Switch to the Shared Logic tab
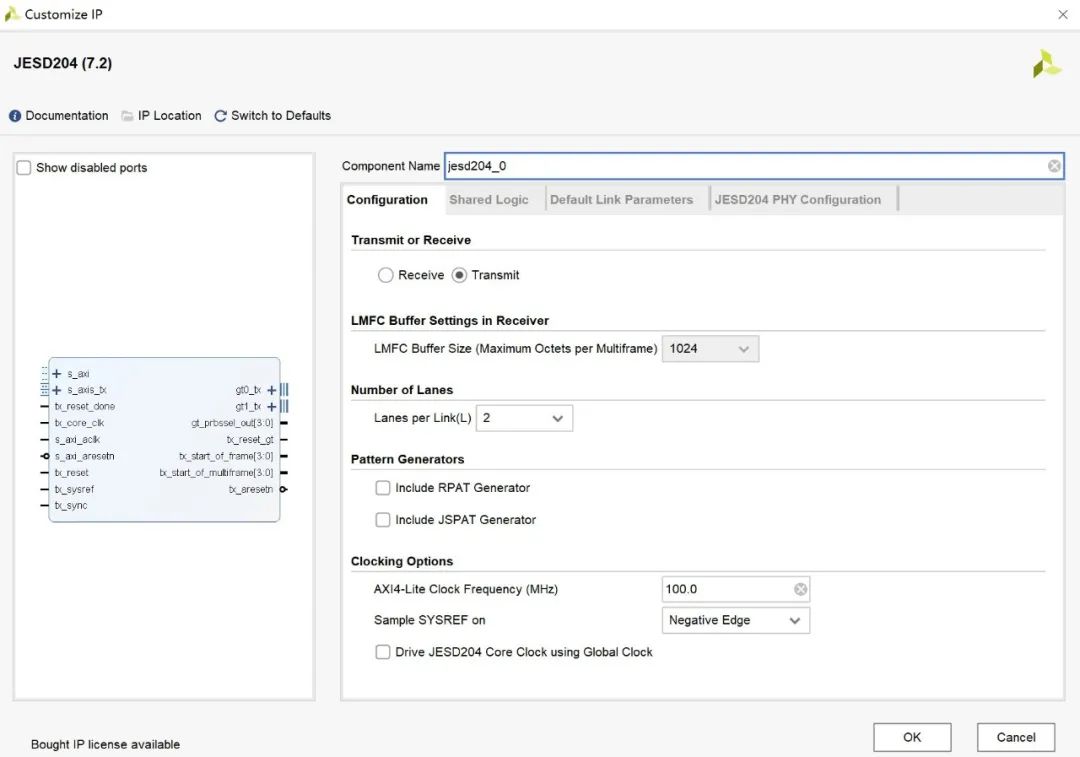Viewport: 1080px width, 757px height. pyautogui.click(x=489, y=200)
